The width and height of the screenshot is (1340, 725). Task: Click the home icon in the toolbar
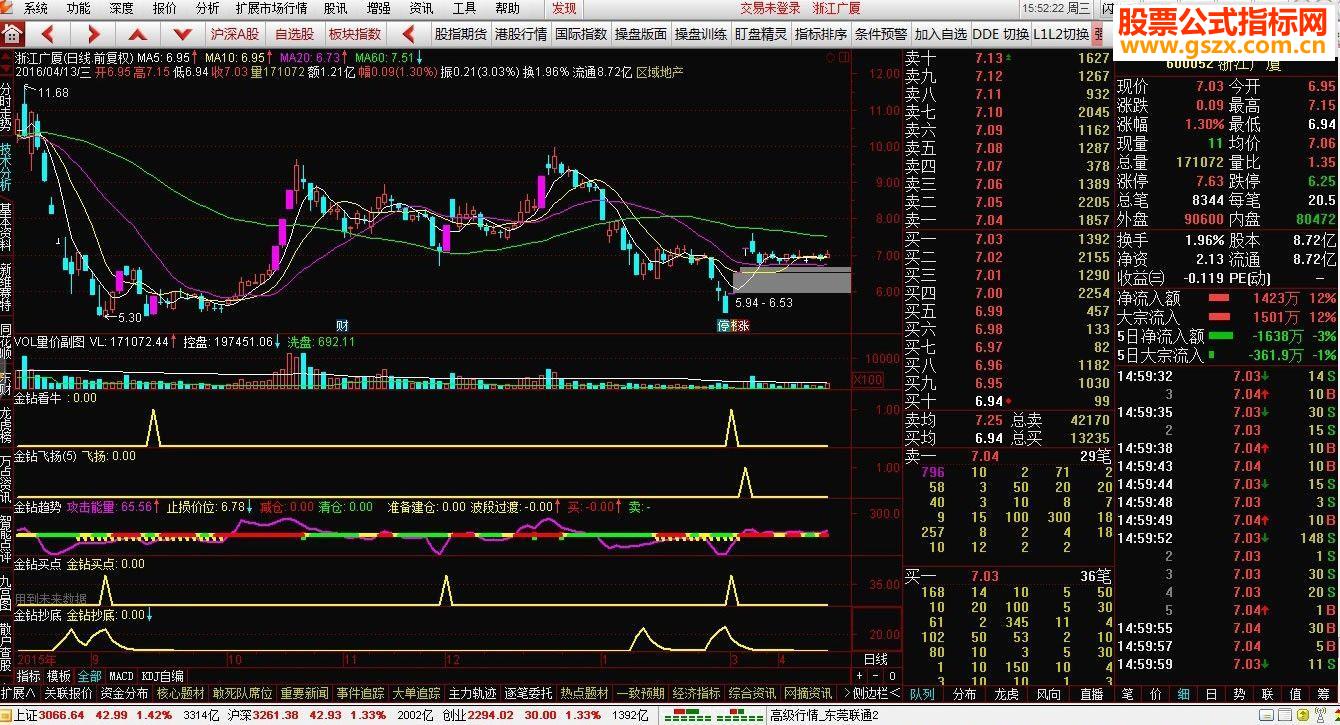point(11,34)
